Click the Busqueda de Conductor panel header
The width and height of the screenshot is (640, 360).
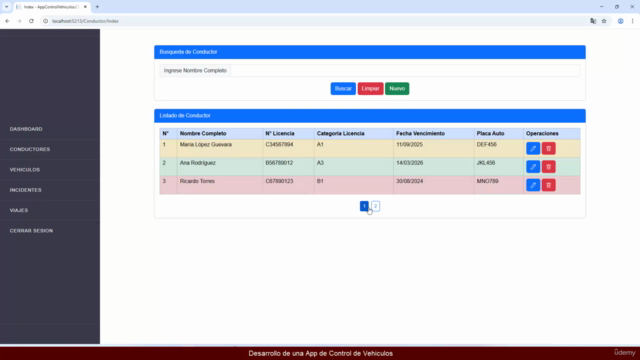click(370, 52)
